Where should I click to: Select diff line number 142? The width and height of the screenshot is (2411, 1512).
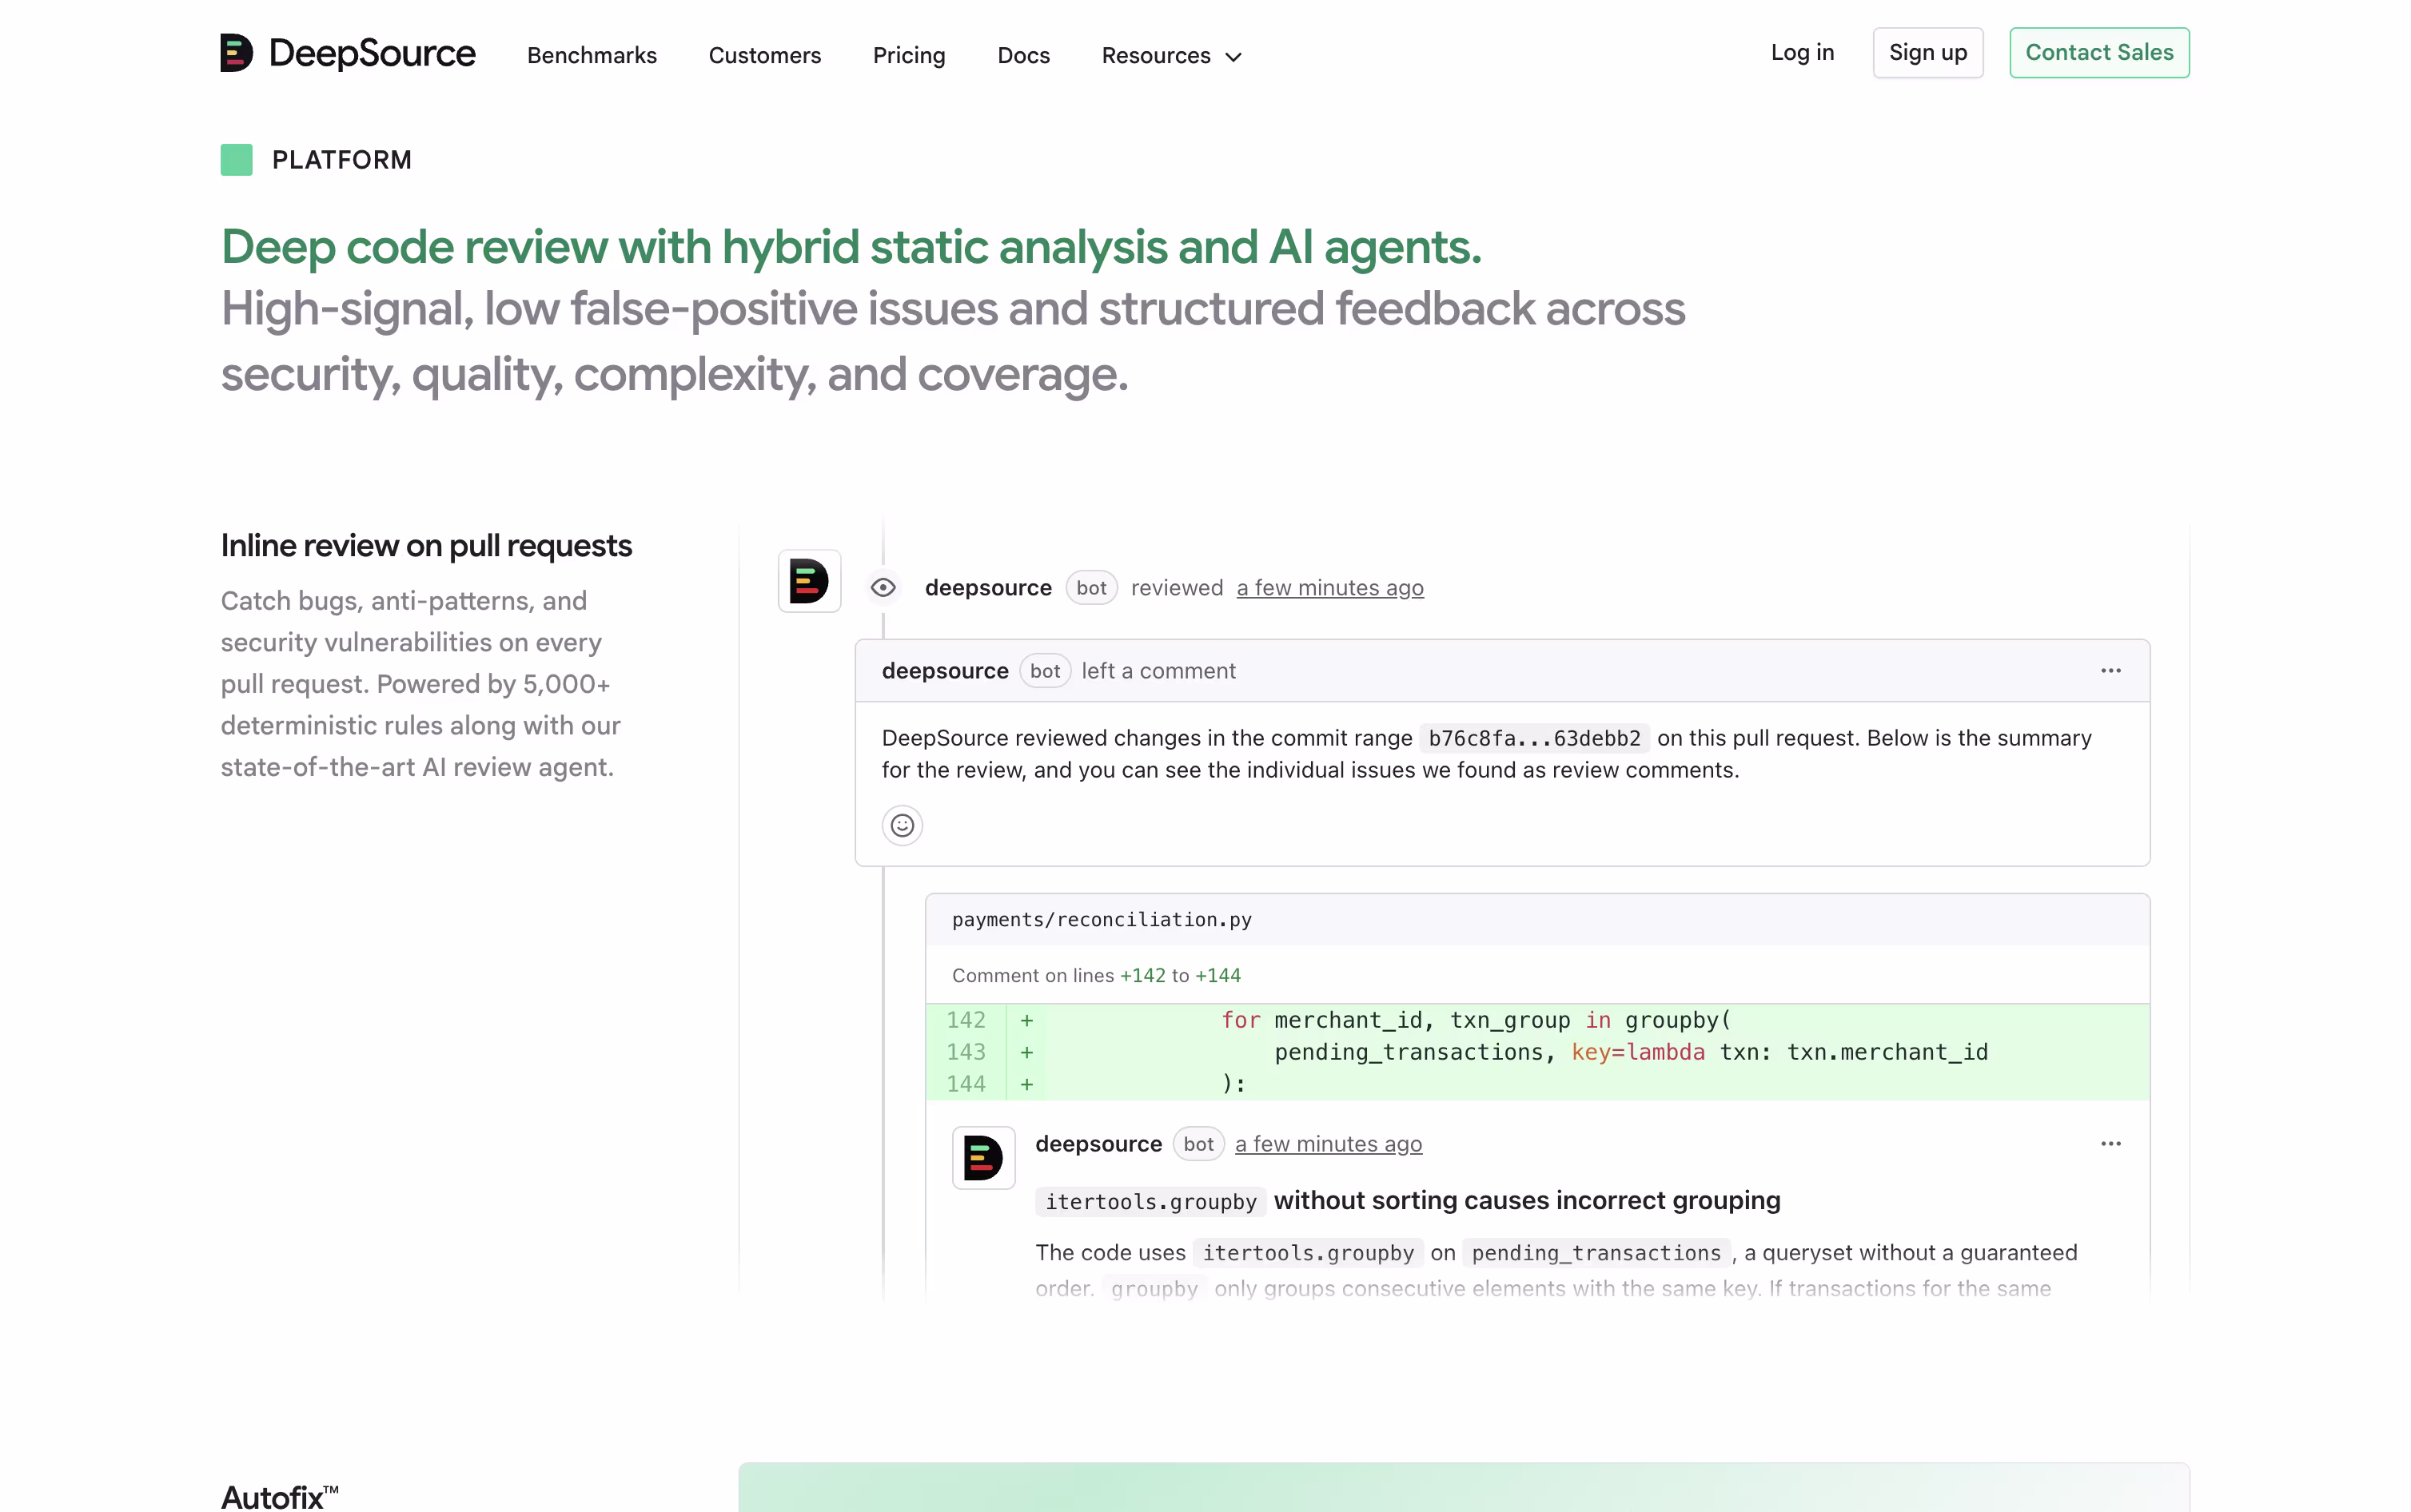pos(966,1020)
